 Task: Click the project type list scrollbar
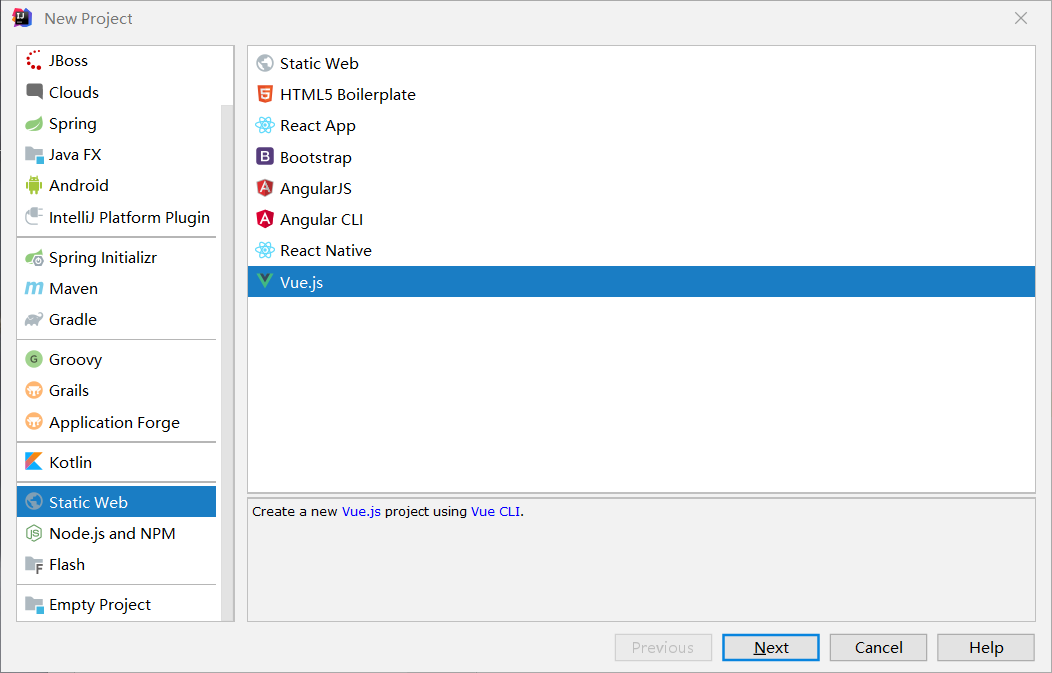pyautogui.click(x=227, y=362)
